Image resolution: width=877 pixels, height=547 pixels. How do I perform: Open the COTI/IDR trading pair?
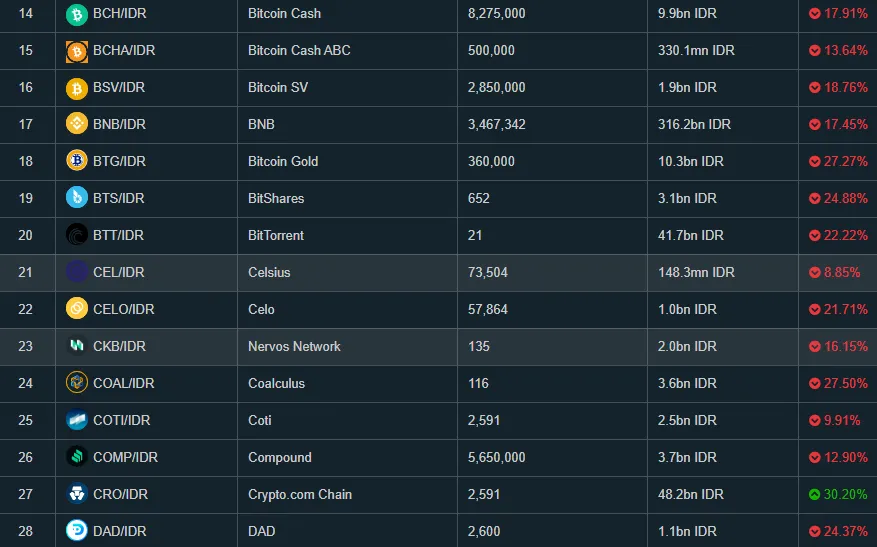[x=121, y=420]
